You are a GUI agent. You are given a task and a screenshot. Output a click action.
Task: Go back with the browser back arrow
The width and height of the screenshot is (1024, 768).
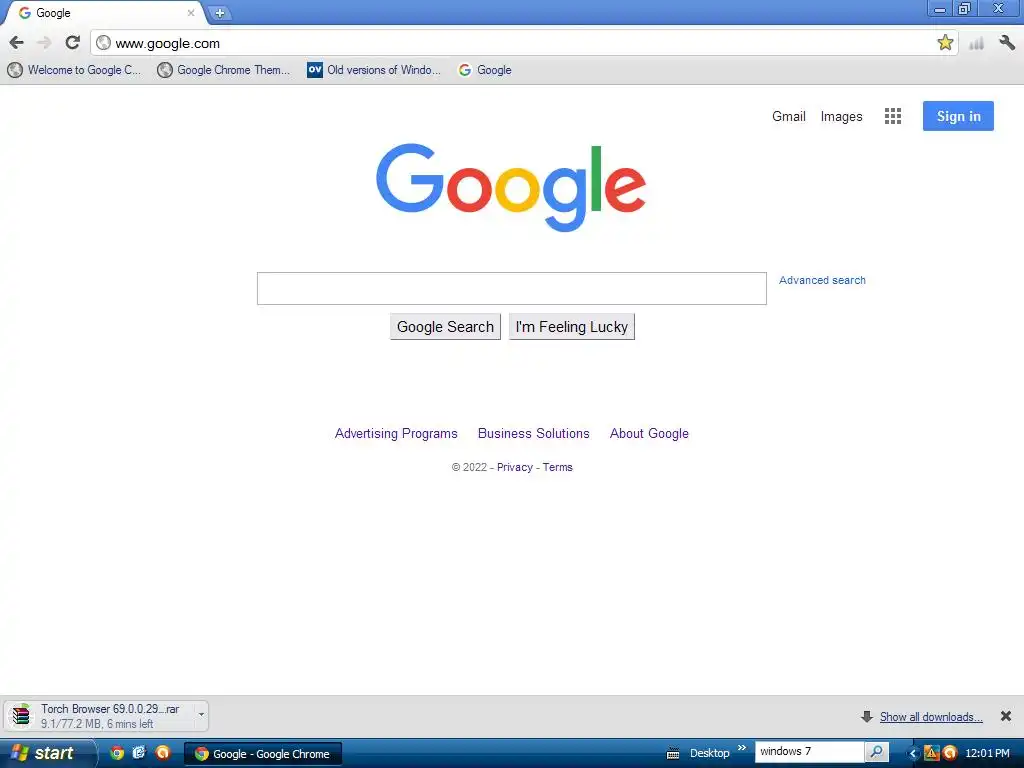point(16,43)
